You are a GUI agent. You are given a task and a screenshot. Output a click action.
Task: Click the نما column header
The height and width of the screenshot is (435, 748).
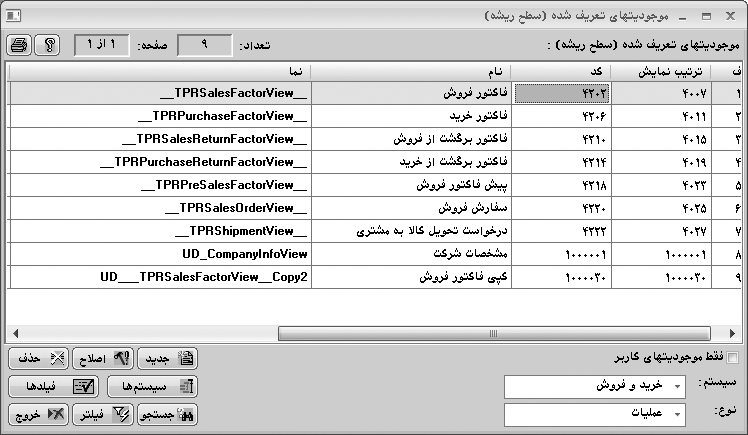(x=160, y=71)
